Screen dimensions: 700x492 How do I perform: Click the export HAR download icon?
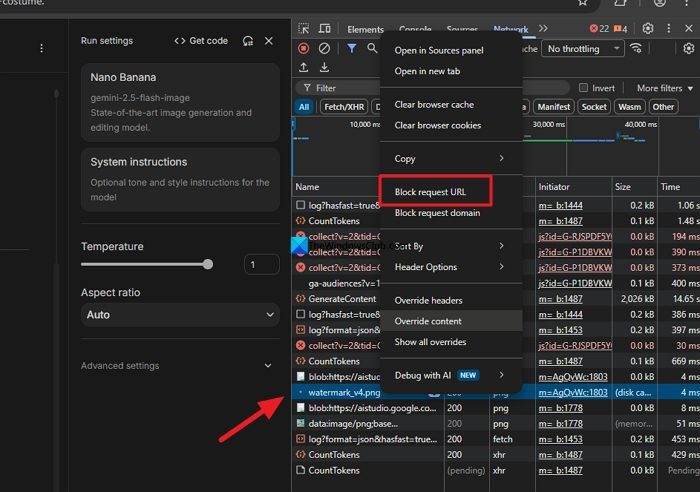click(x=324, y=68)
